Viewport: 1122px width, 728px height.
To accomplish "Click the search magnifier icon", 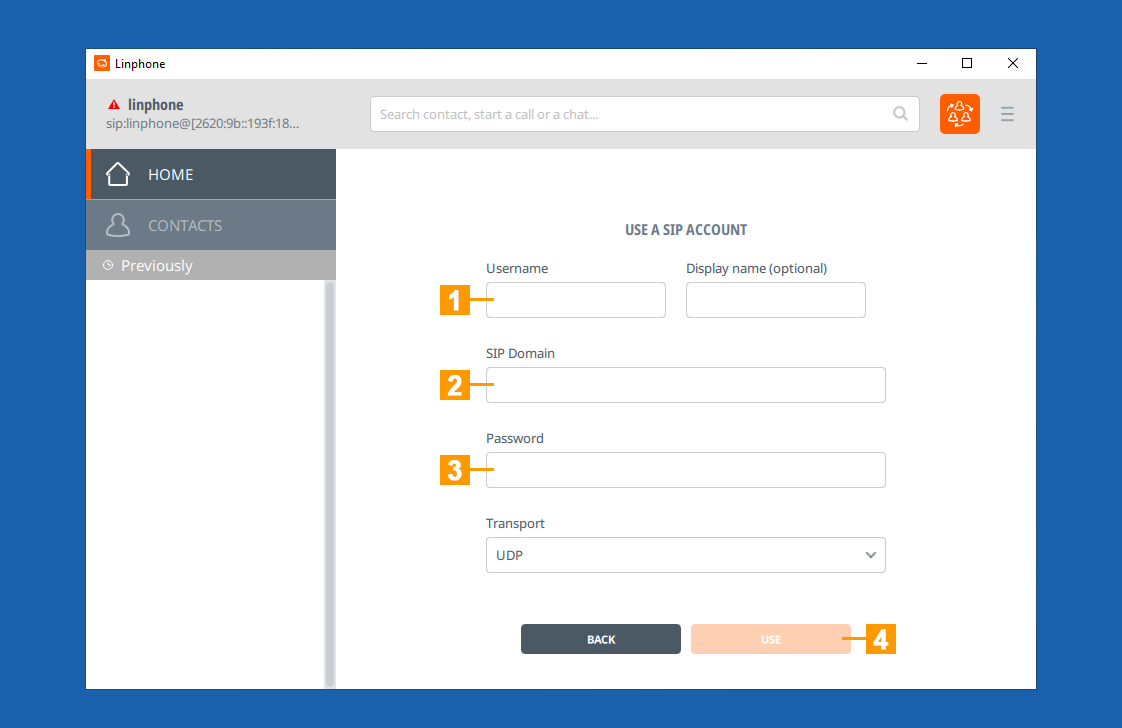I will point(900,114).
